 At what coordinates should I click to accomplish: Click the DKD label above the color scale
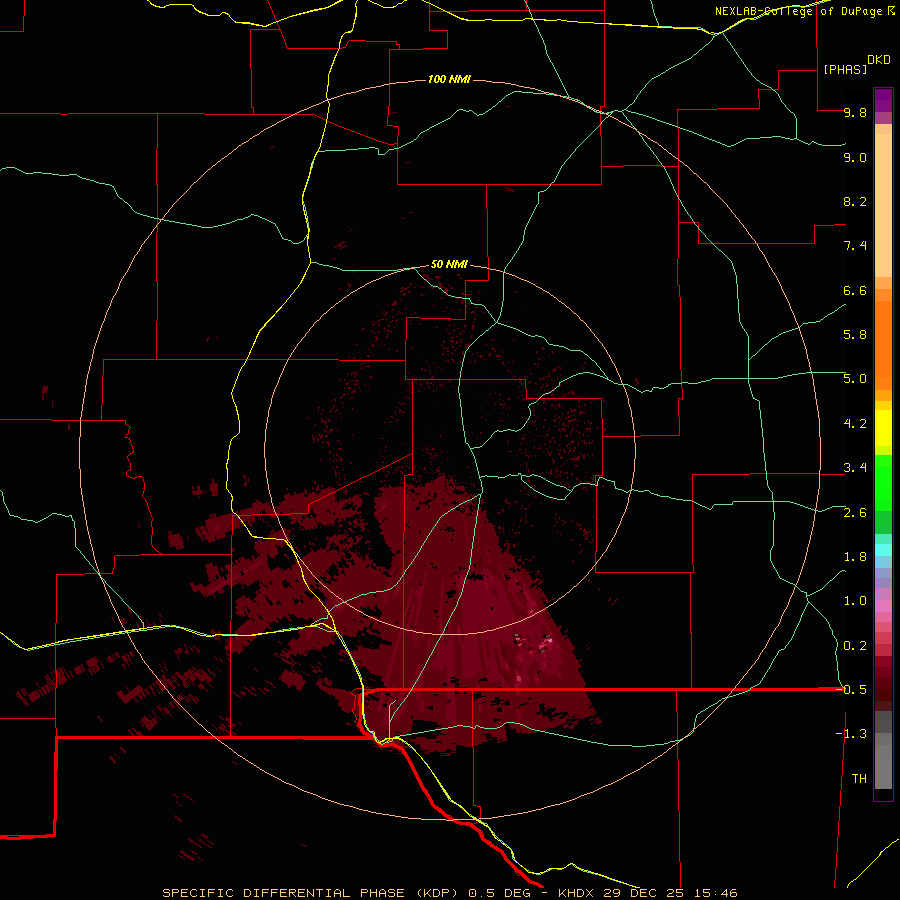[879, 60]
